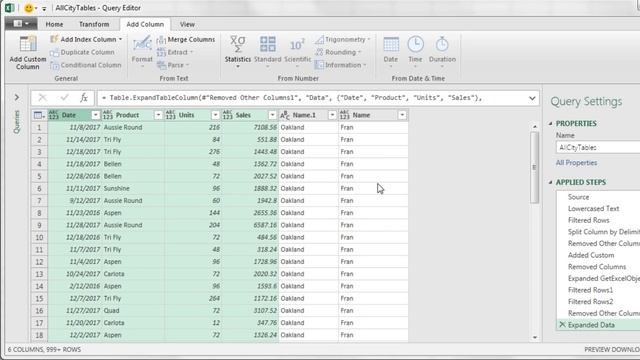Screen dimensions: 640x360
Task: Click the Conditional Column icon
Action: 54,65
